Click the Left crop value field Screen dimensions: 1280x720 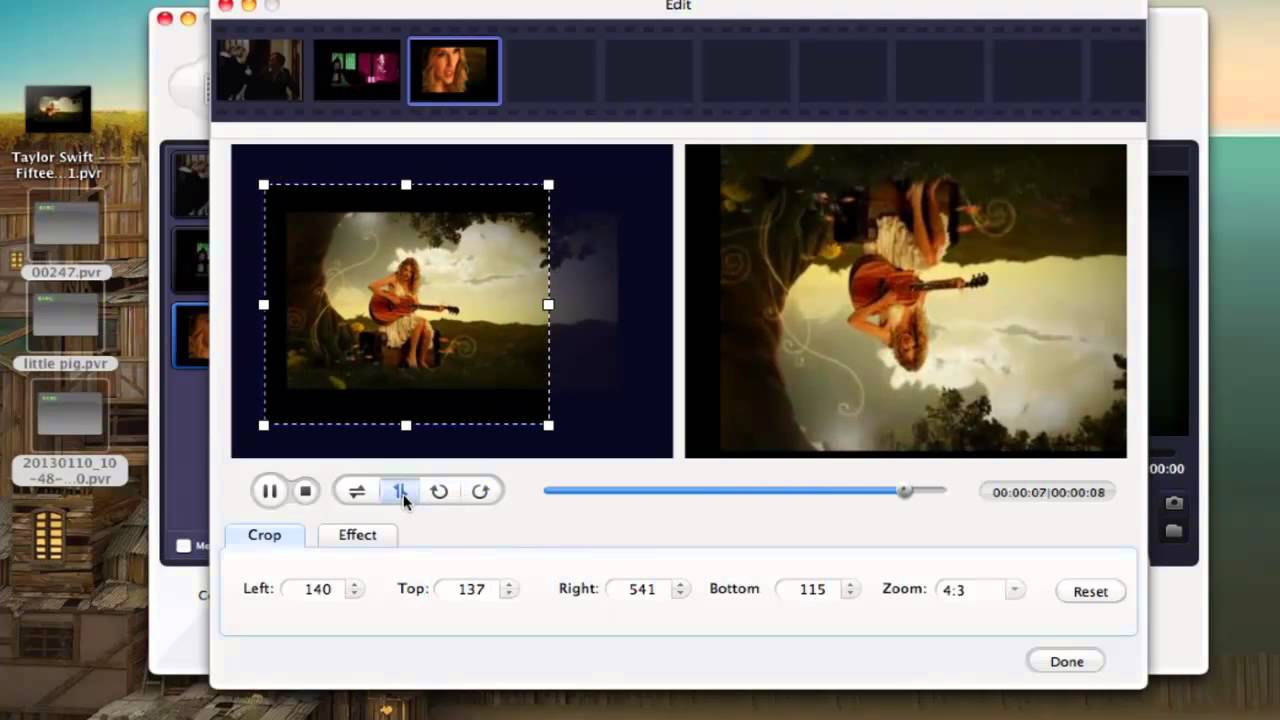[313, 589]
